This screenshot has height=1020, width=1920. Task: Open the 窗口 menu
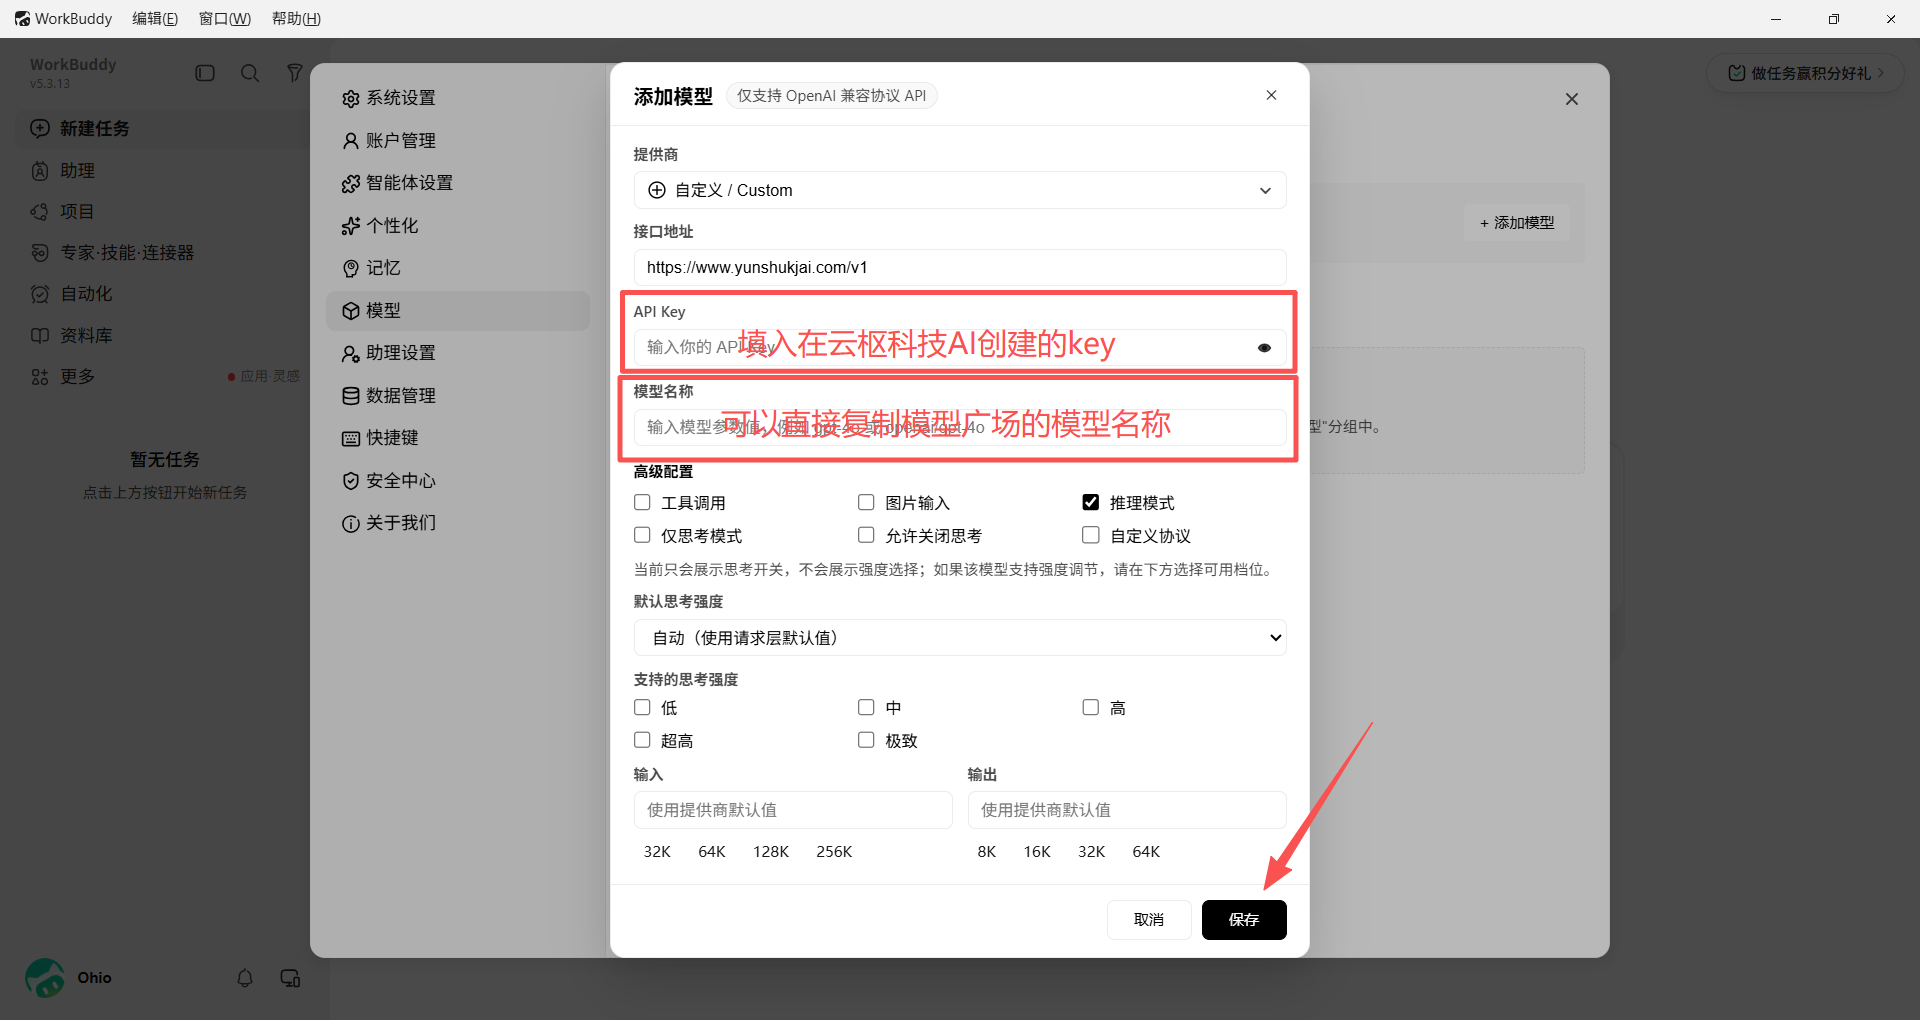click(225, 19)
